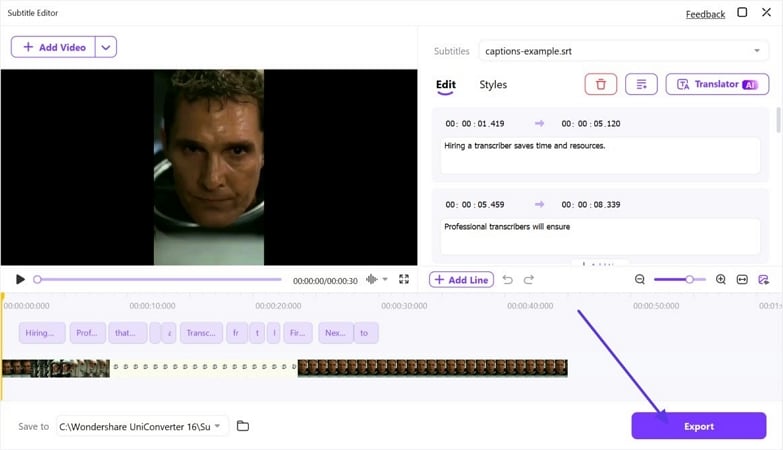The image size is (783, 450).
Task: Close the Subtitle Editor window
Action: click(x=767, y=12)
